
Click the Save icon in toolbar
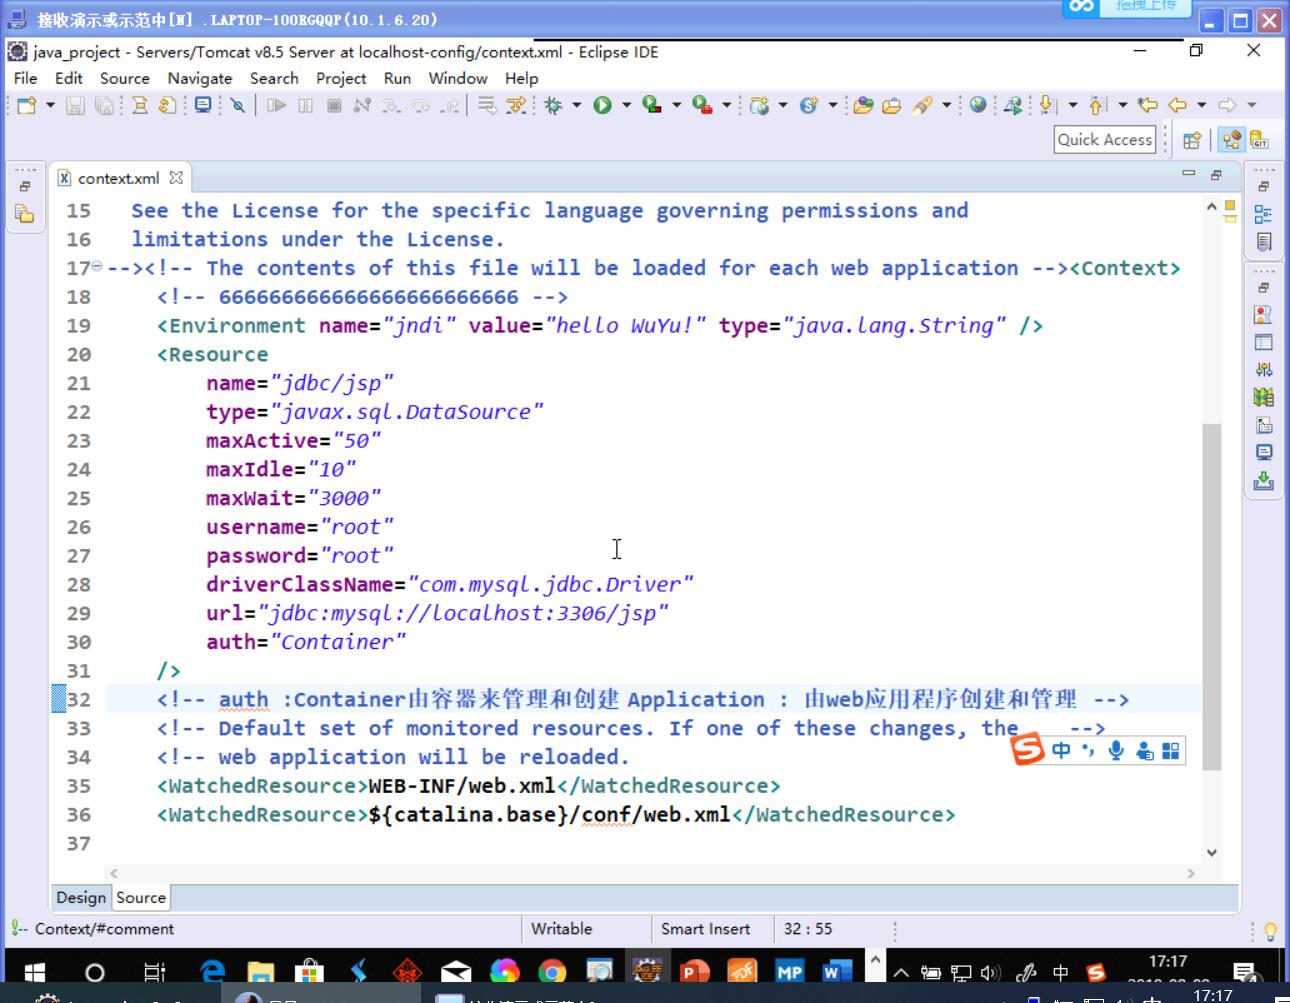(75, 105)
